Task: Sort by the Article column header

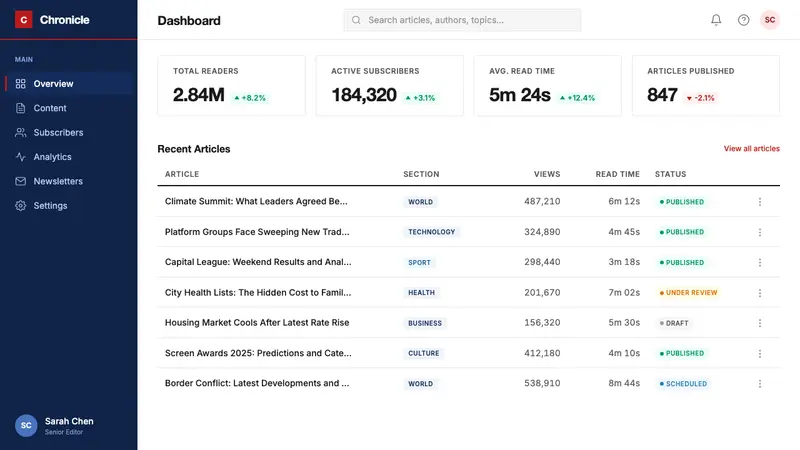Action: point(182,174)
